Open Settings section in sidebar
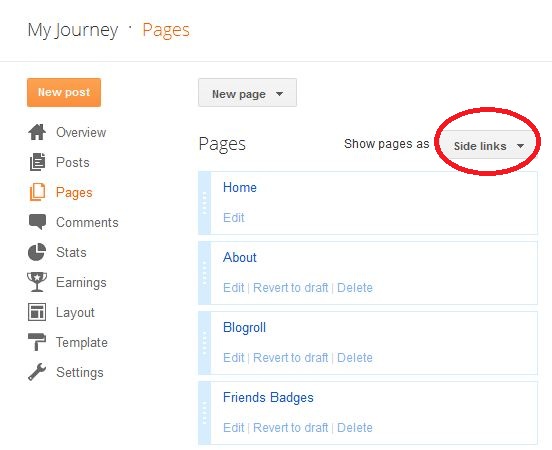Viewport: 552px width, 450px height. tap(80, 373)
